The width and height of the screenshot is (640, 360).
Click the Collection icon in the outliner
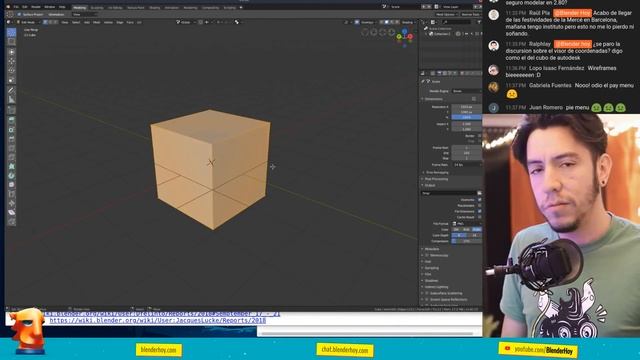pyautogui.click(x=431, y=34)
